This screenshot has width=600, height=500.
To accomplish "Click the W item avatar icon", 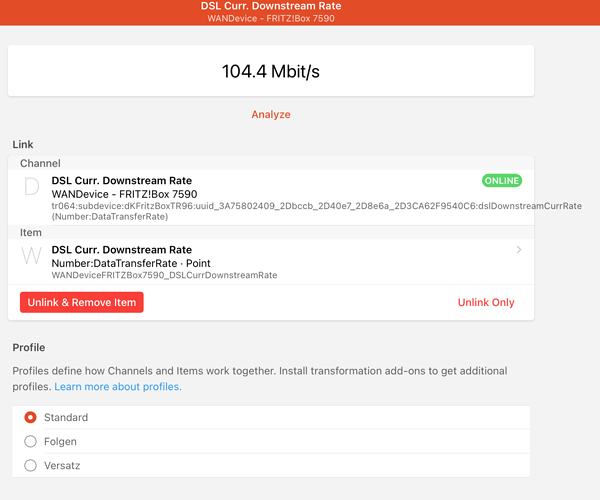I will 31,256.
